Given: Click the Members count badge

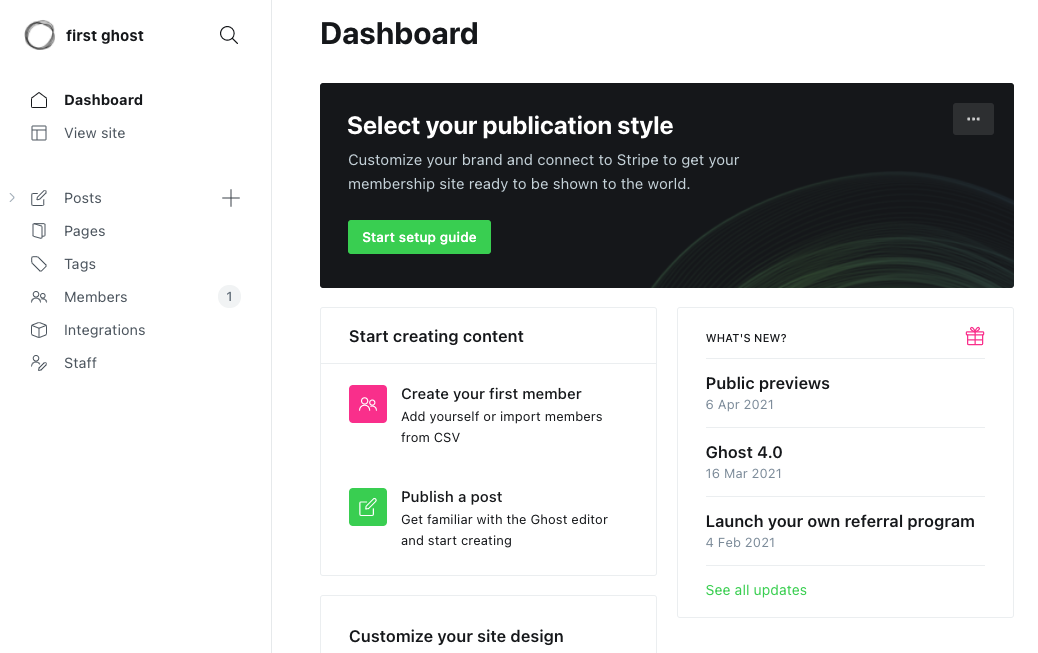Looking at the screenshot, I should pyautogui.click(x=229, y=297).
